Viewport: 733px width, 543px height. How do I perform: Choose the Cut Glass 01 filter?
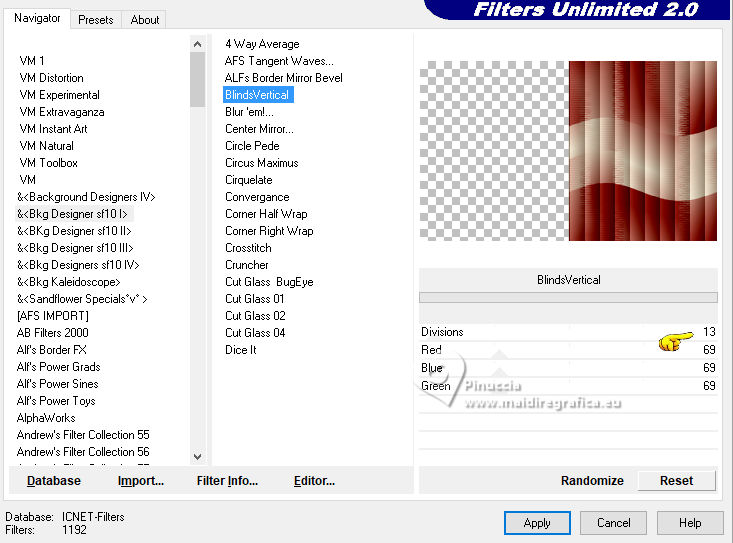pyautogui.click(x=255, y=299)
